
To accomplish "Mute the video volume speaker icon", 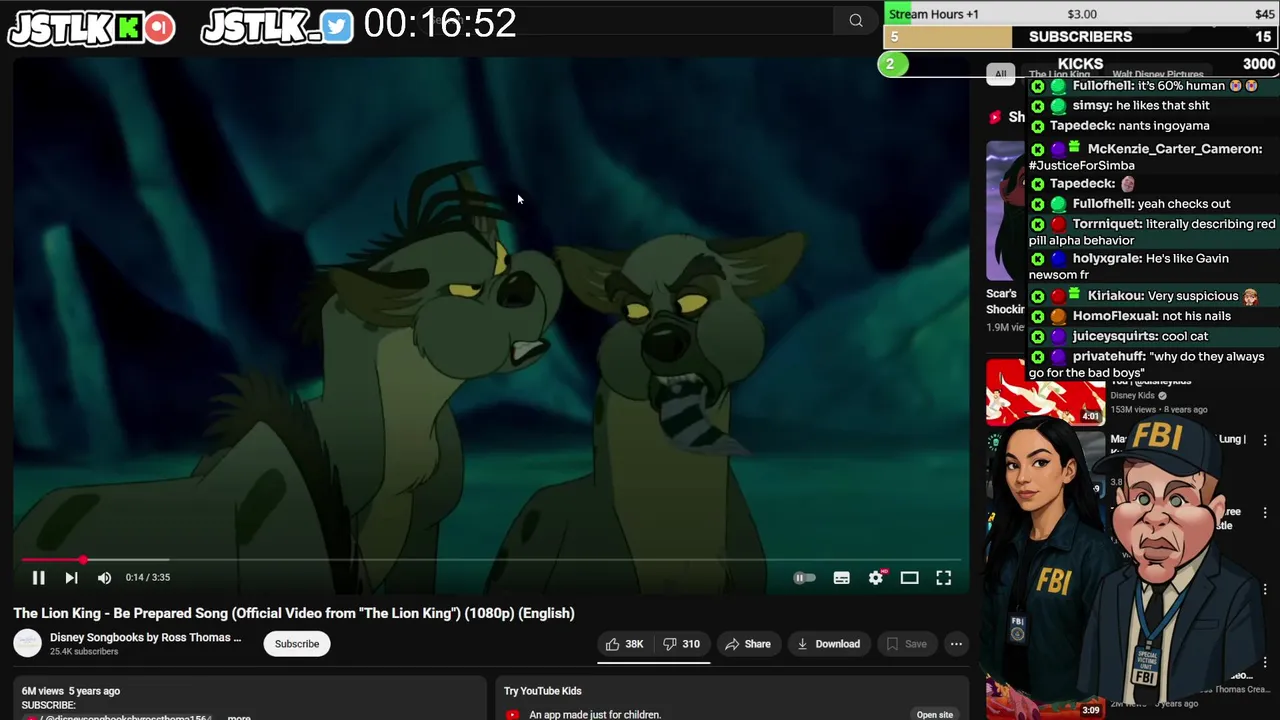I will 104,578.
